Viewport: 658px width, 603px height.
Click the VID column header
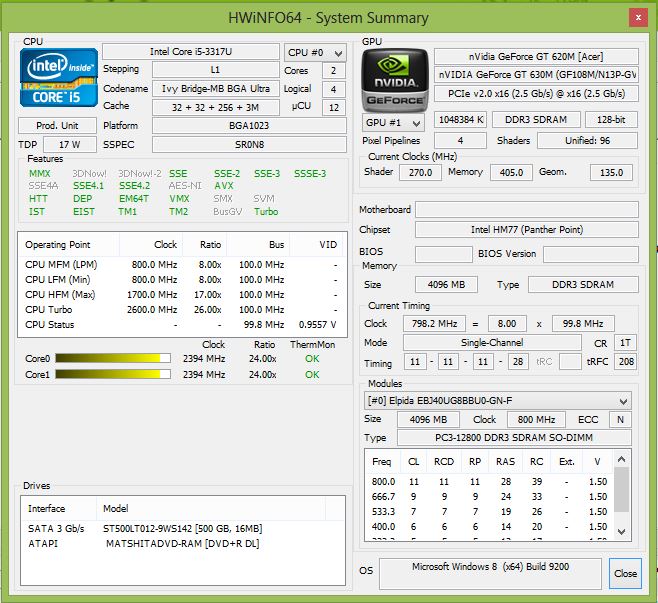(316, 245)
